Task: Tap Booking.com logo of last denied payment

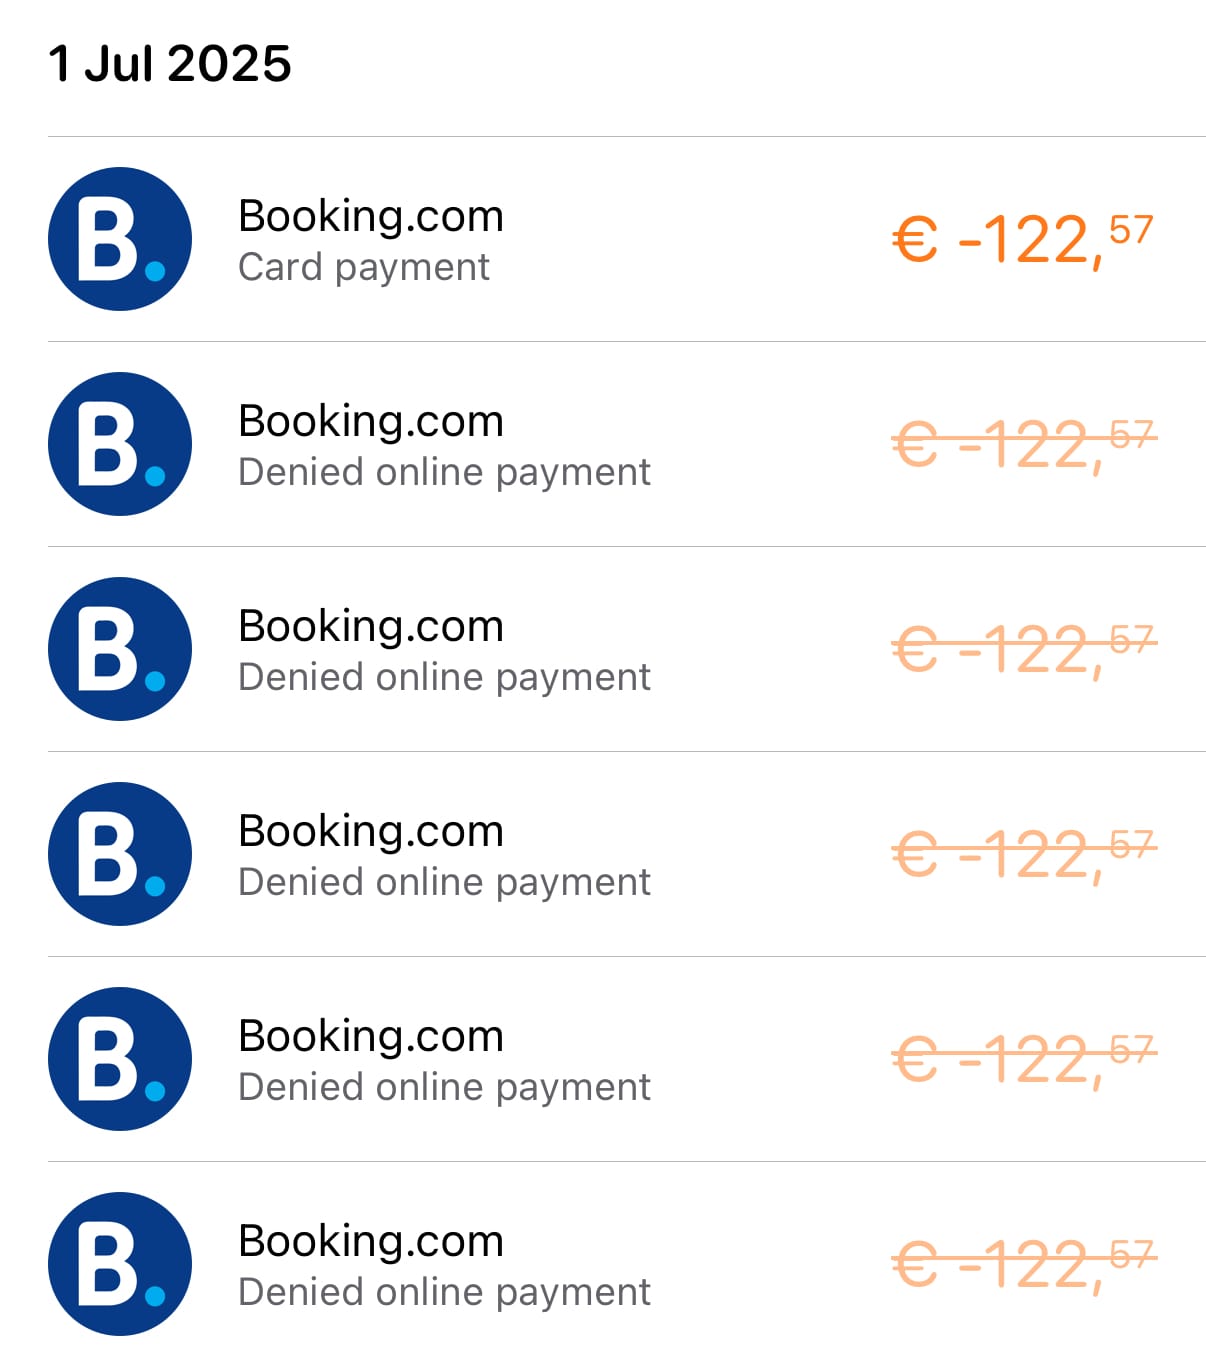Action: pyautogui.click(x=120, y=1264)
